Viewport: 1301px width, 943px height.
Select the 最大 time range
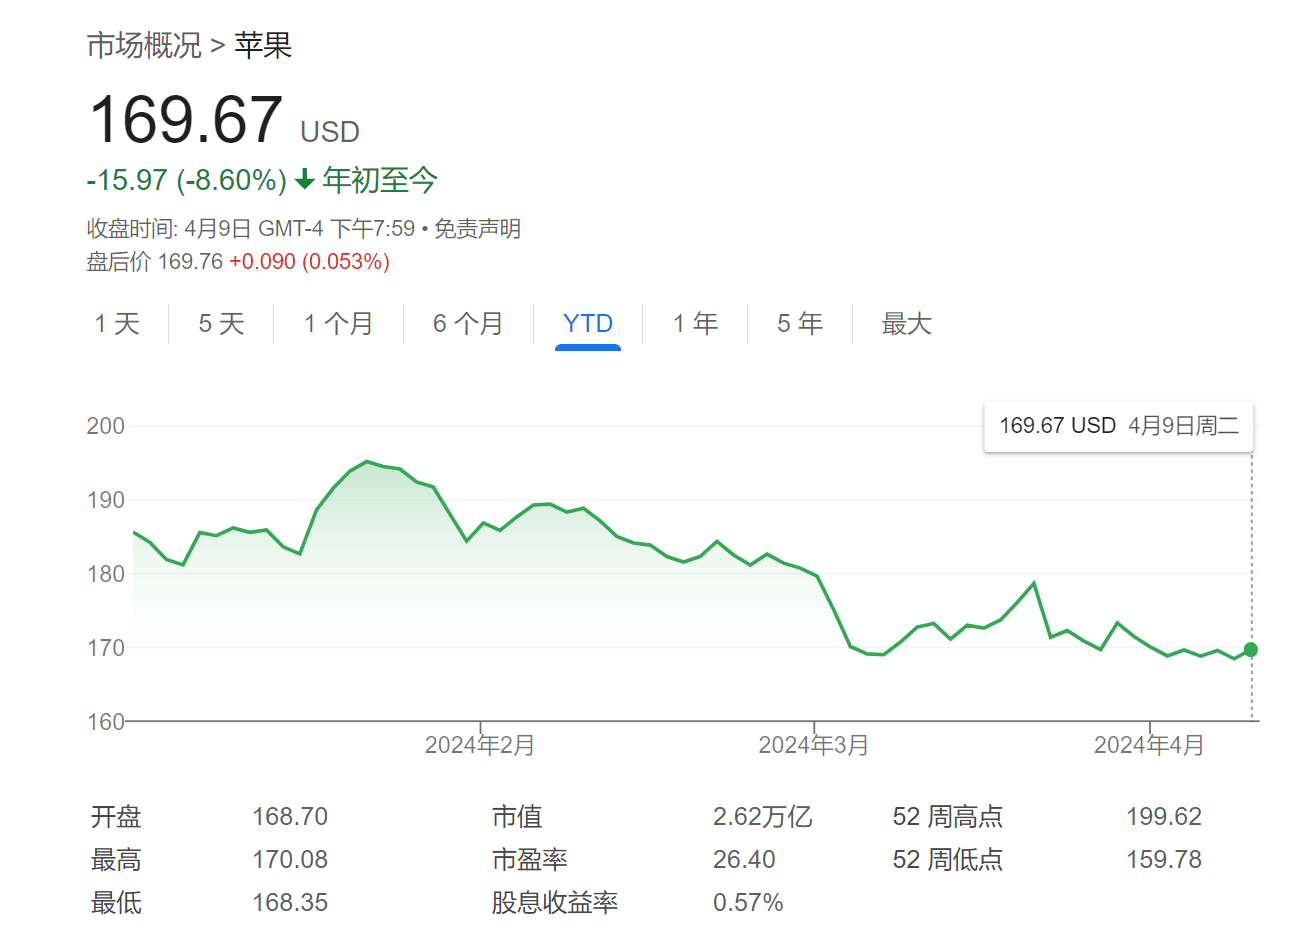tap(906, 323)
